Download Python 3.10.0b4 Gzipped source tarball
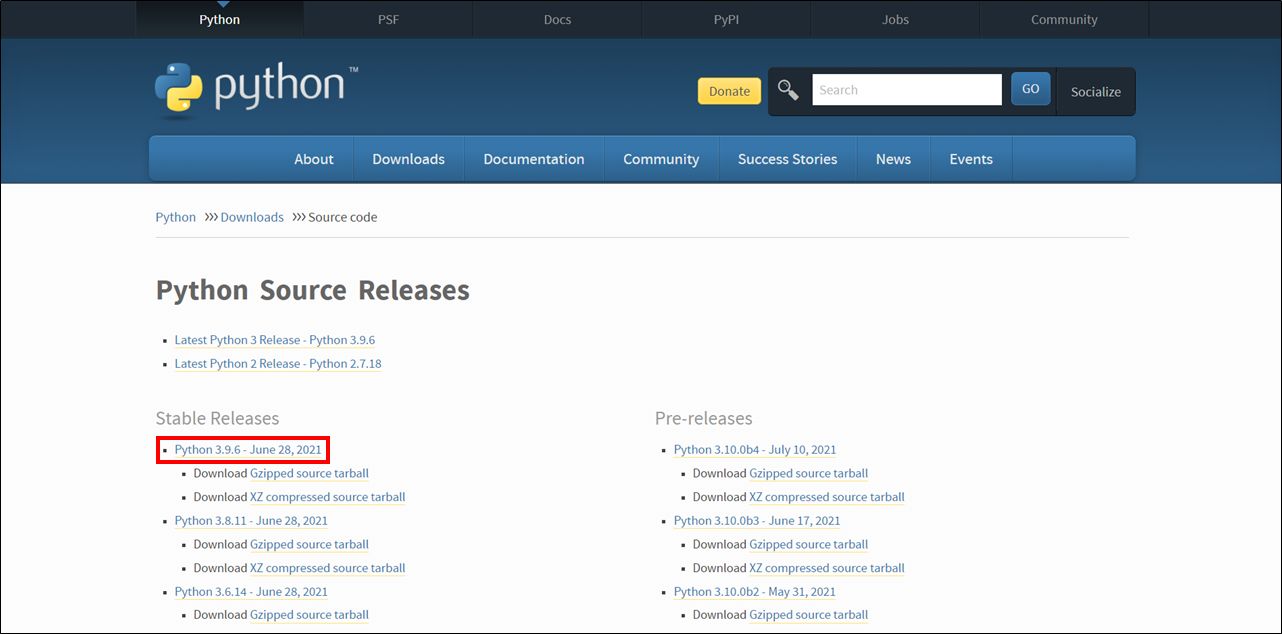The height and width of the screenshot is (634, 1282). [x=808, y=474]
